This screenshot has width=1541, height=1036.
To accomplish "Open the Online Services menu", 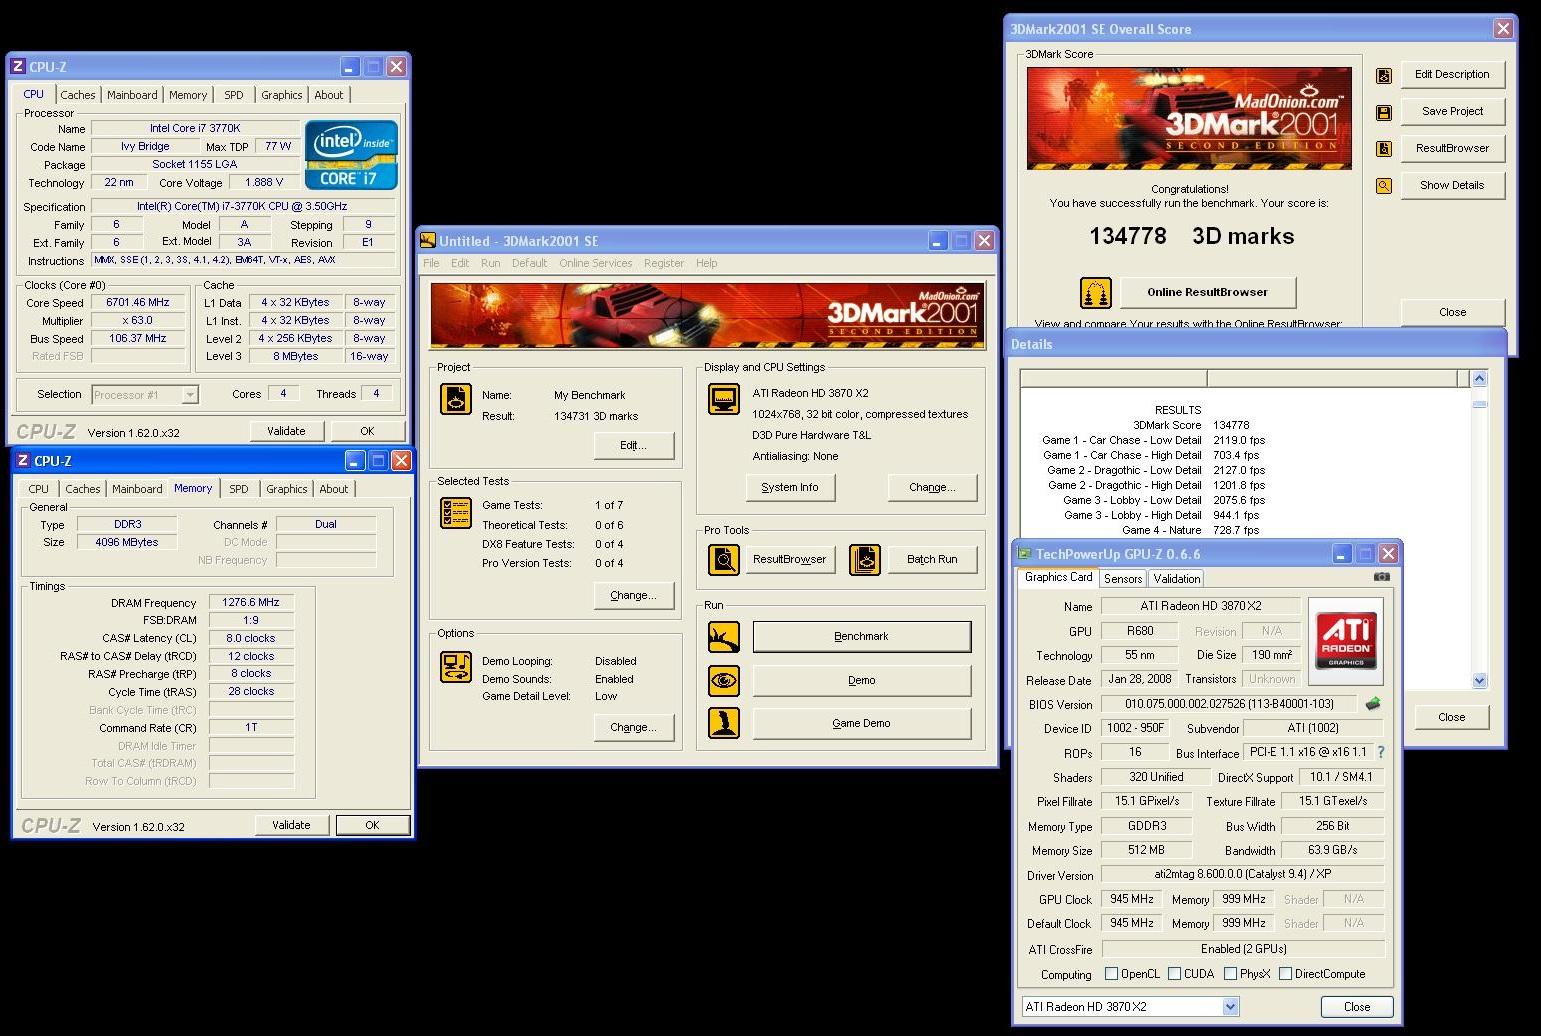I will 595,263.
